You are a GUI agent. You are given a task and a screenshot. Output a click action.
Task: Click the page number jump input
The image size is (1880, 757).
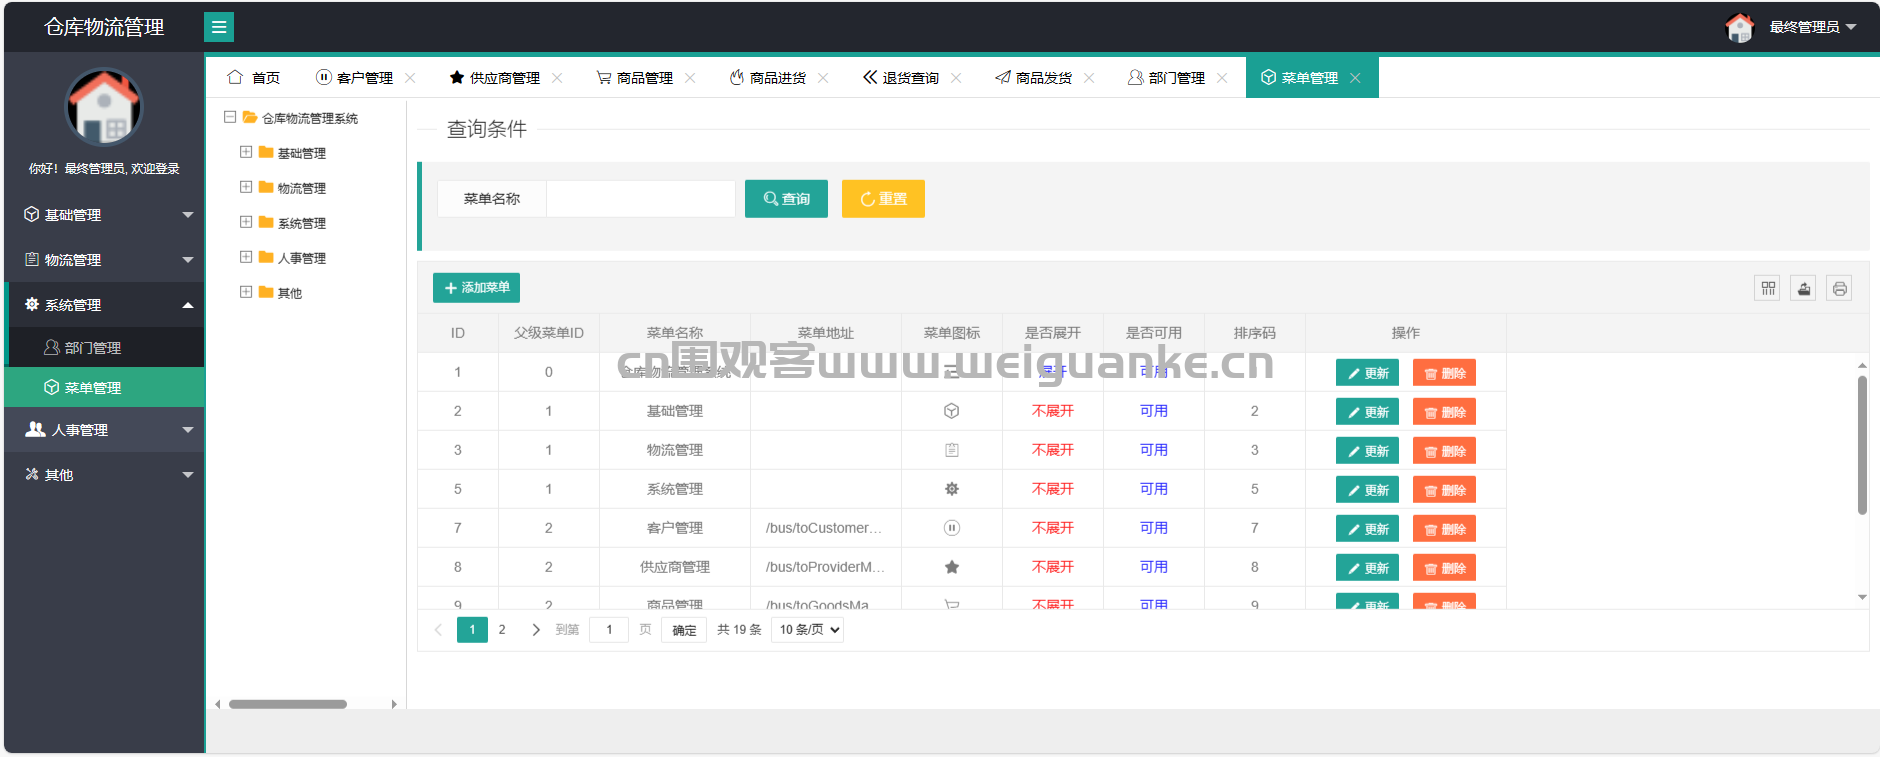(x=609, y=630)
